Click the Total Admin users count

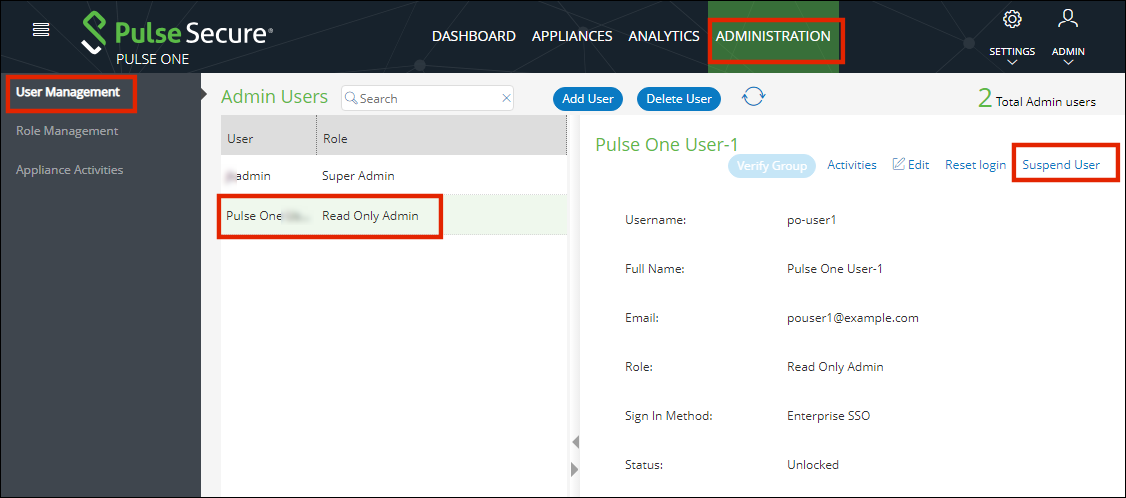tap(1037, 100)
